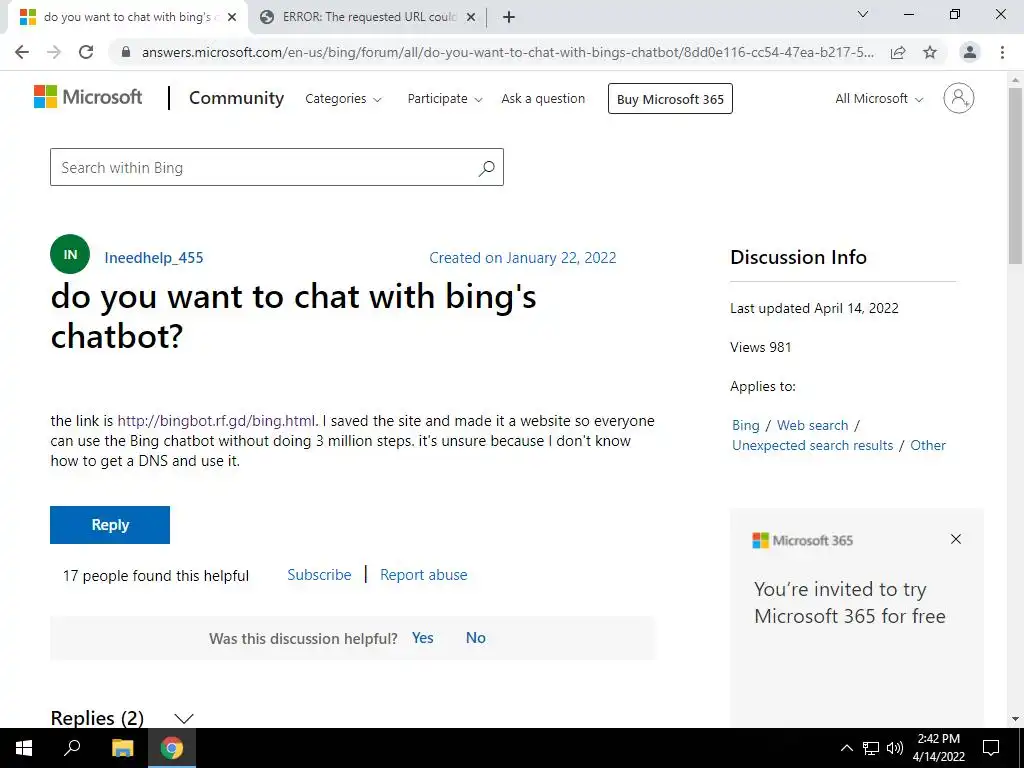Open a new tab with plus icon
This screenshot has width=1024, height=768.
(509, 17)
